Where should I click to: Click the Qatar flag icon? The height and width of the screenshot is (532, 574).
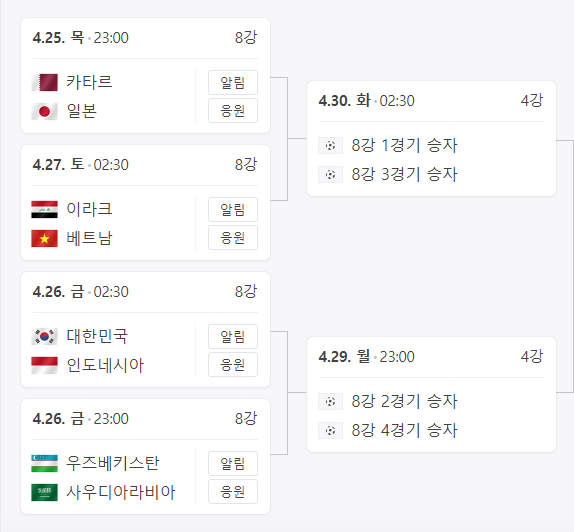pyautogui.click(x=44, y=82)
